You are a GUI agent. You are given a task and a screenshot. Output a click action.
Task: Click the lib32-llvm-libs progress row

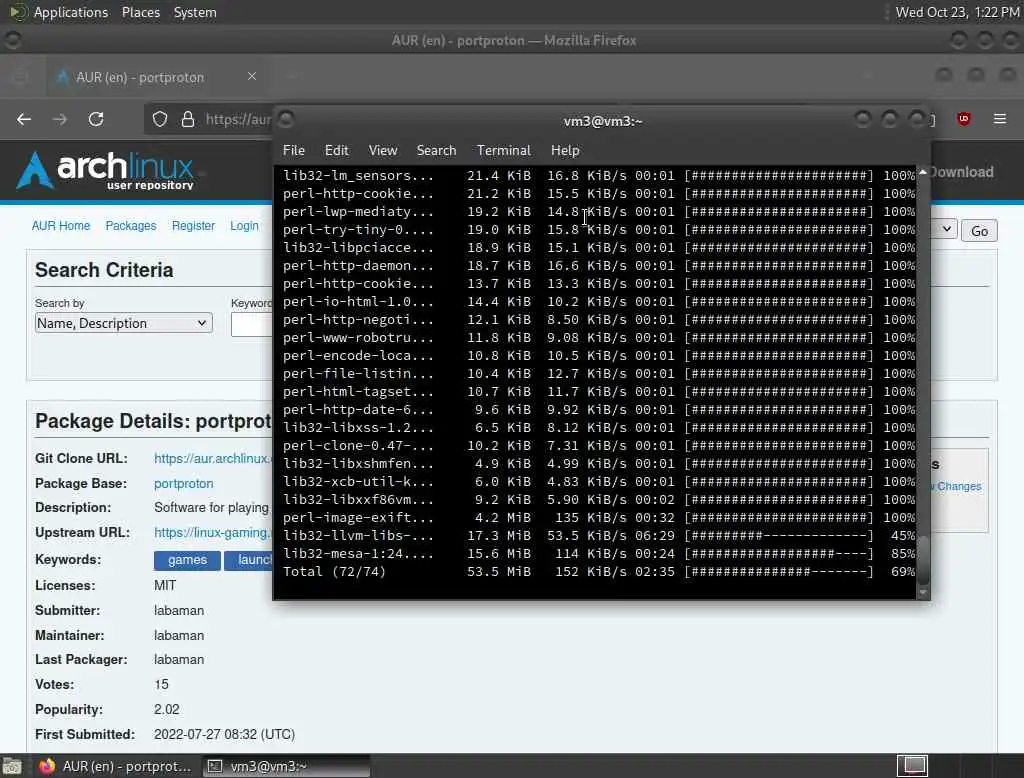point(598,536)
